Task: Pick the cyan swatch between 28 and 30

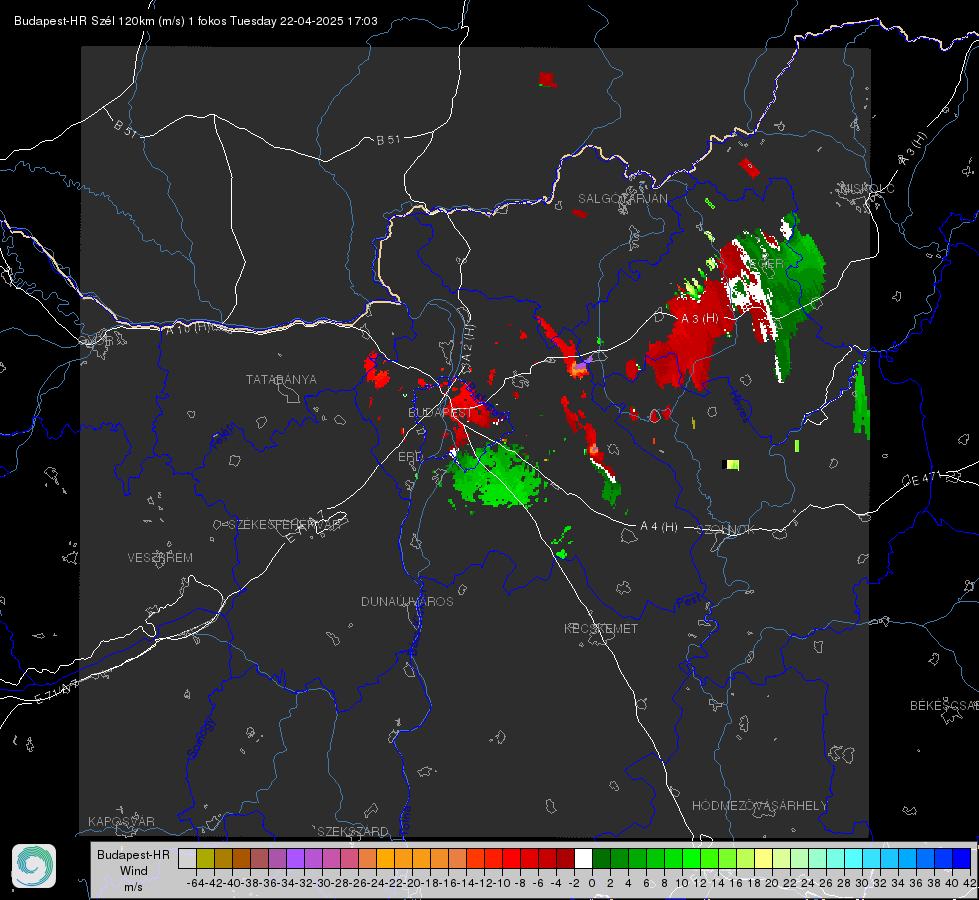Action: pos(854,859)
